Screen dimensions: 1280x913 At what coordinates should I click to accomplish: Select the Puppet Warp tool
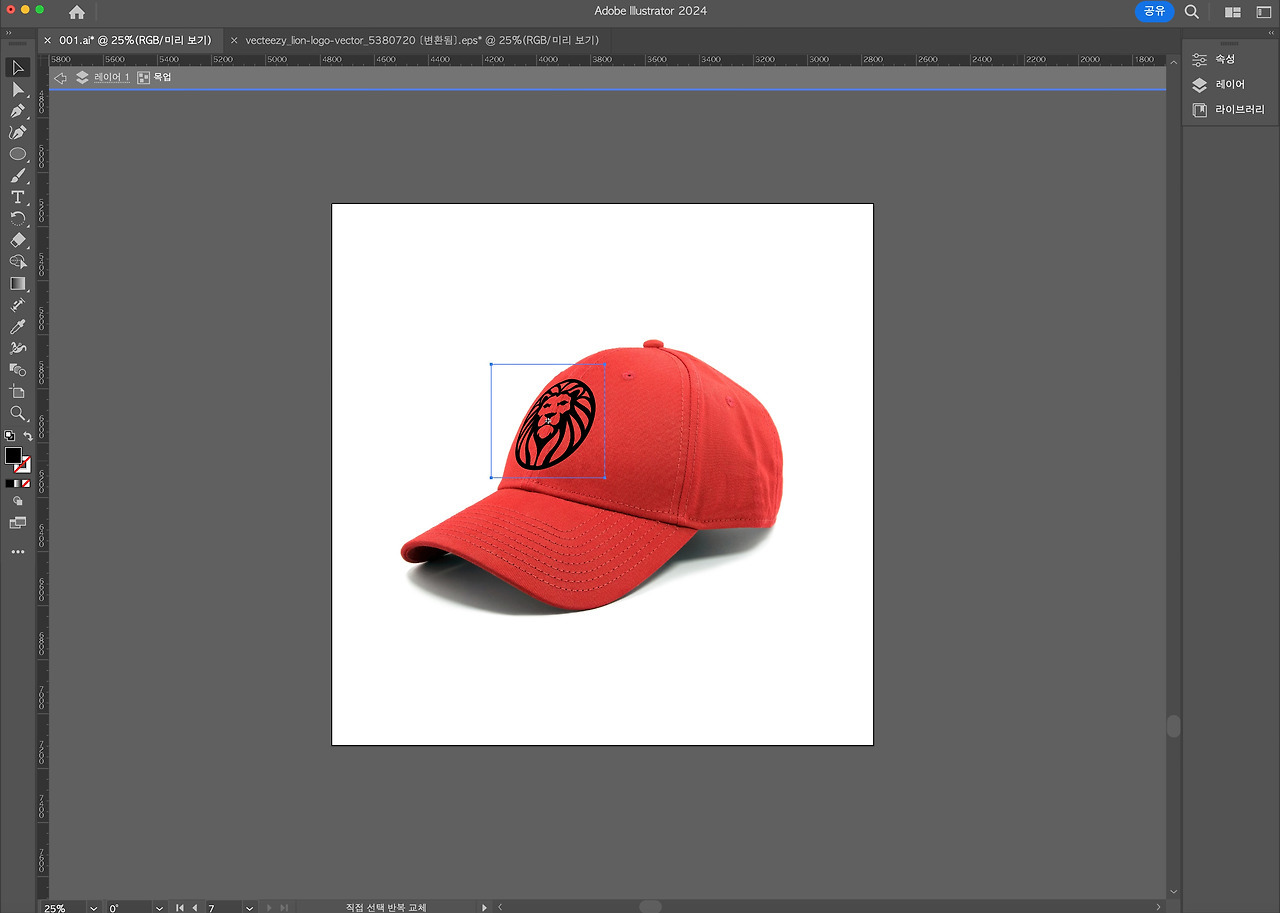point(17,348)
